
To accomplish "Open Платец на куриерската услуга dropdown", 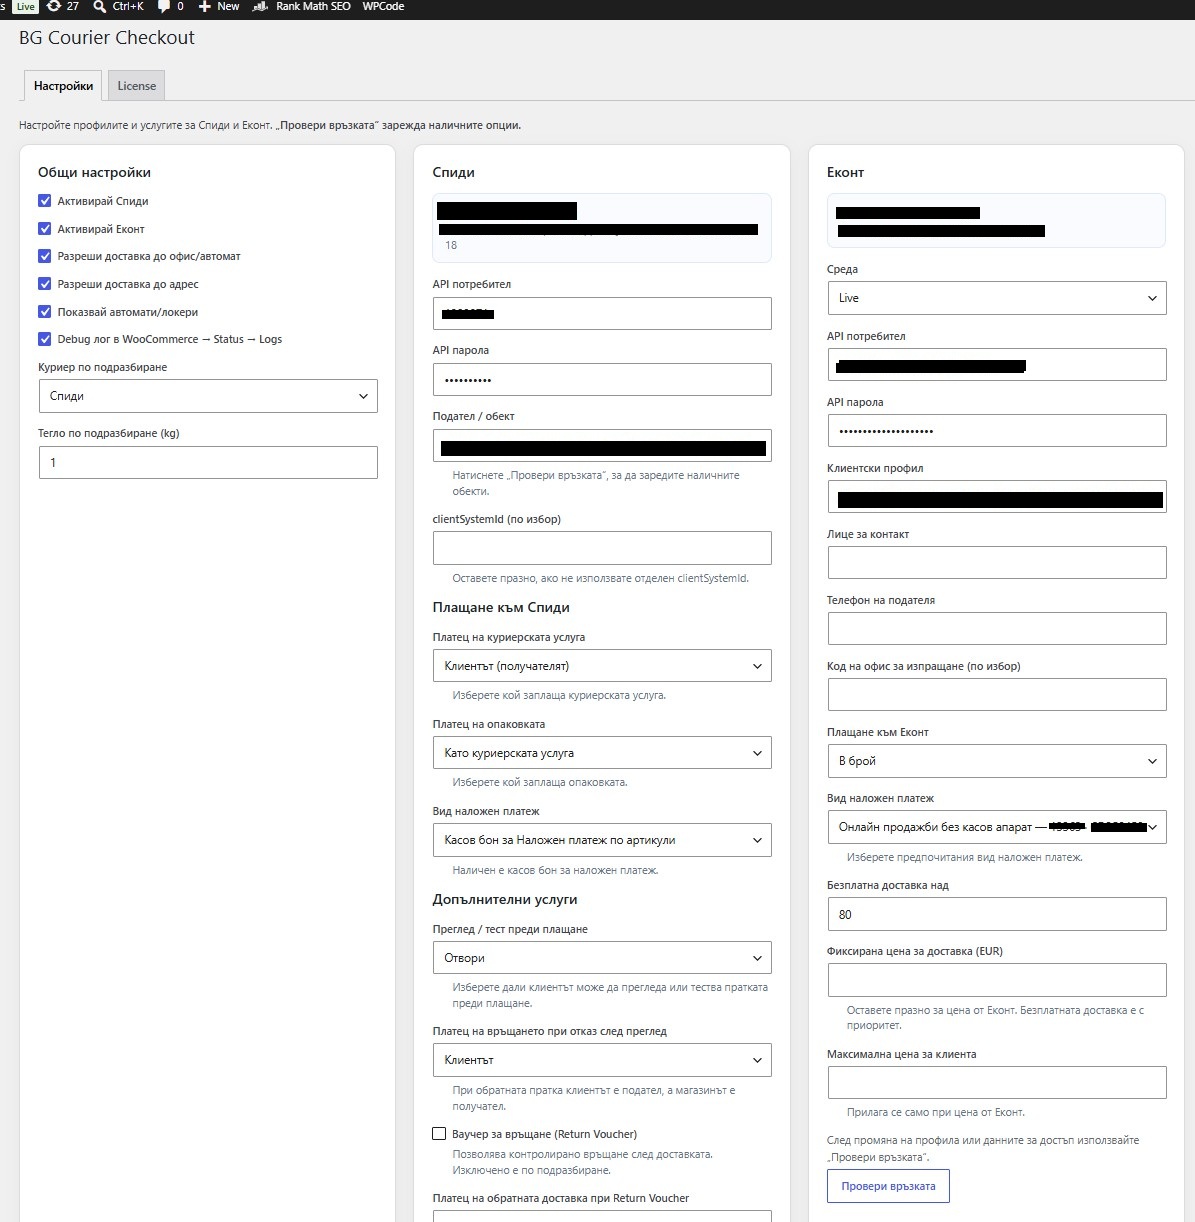I will click(x=602, y=666).
